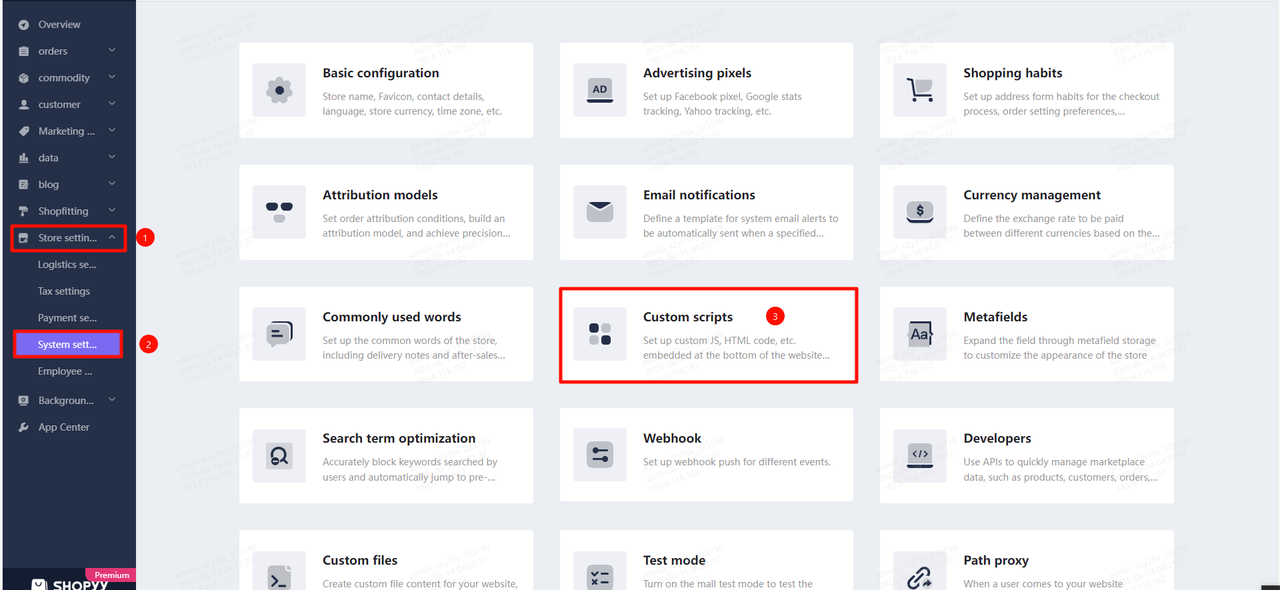Click the Commonly used words description

coord(414,348)
